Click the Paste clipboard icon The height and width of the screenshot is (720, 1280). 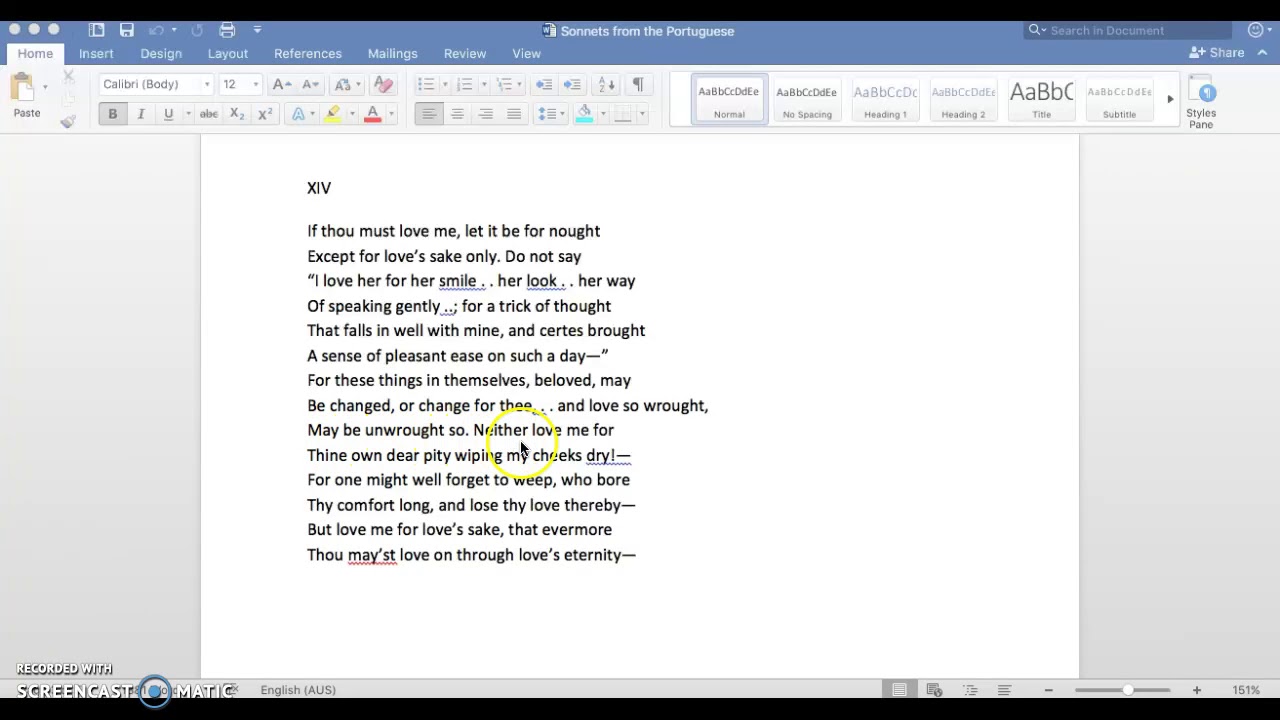click(x=23, y=87)
